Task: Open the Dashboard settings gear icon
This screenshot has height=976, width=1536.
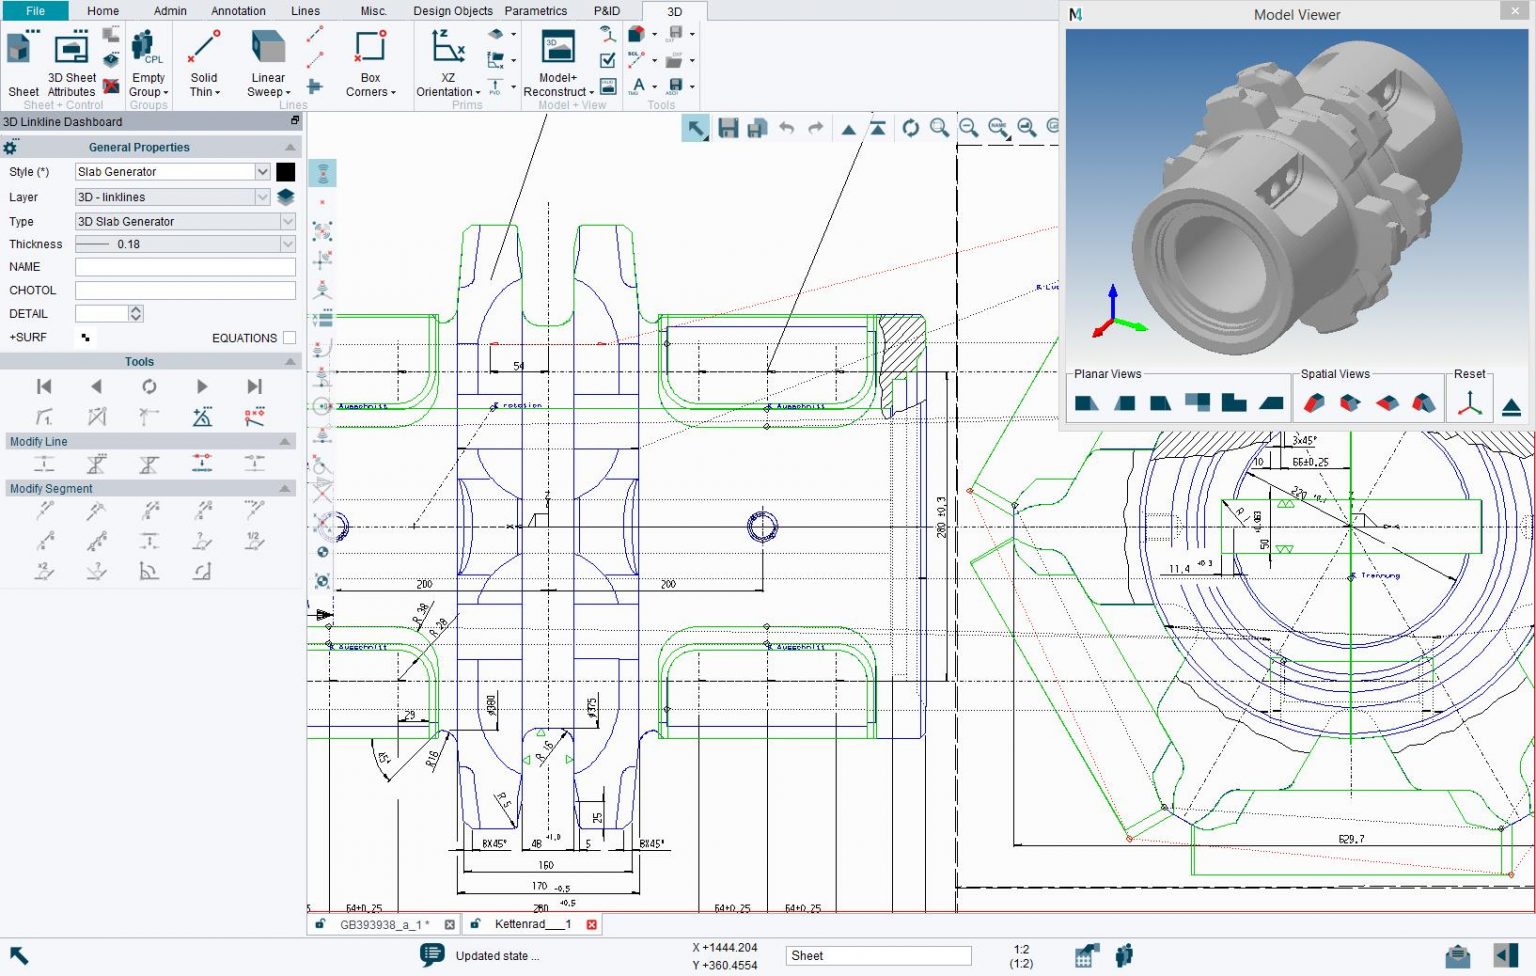Action: (x=10, y=146)
